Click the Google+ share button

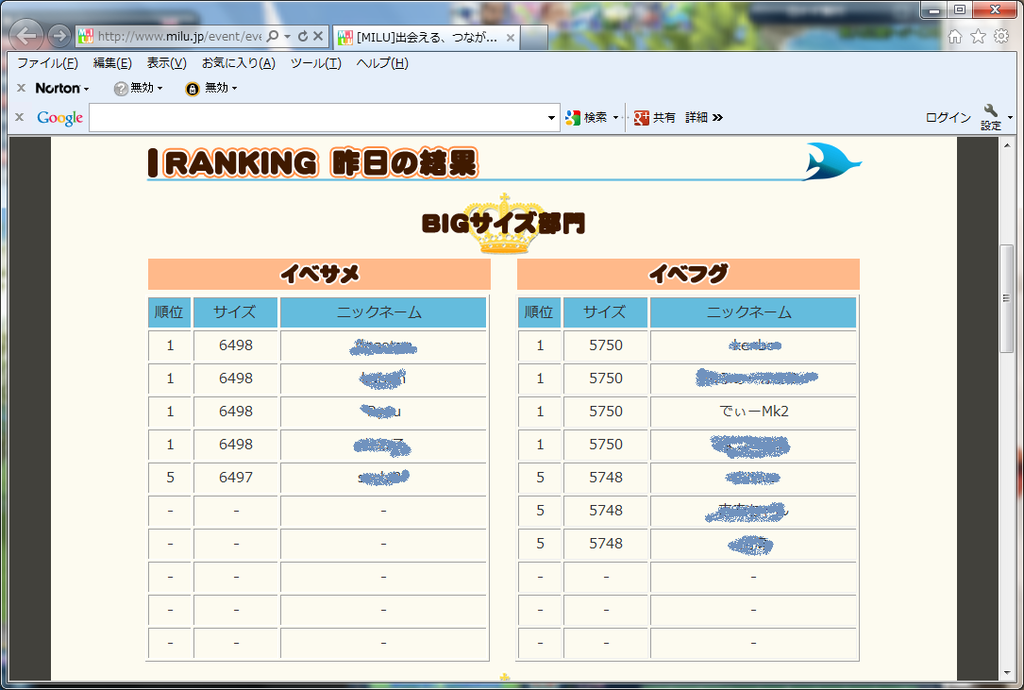pyautogui.click(x=655, y=117)
